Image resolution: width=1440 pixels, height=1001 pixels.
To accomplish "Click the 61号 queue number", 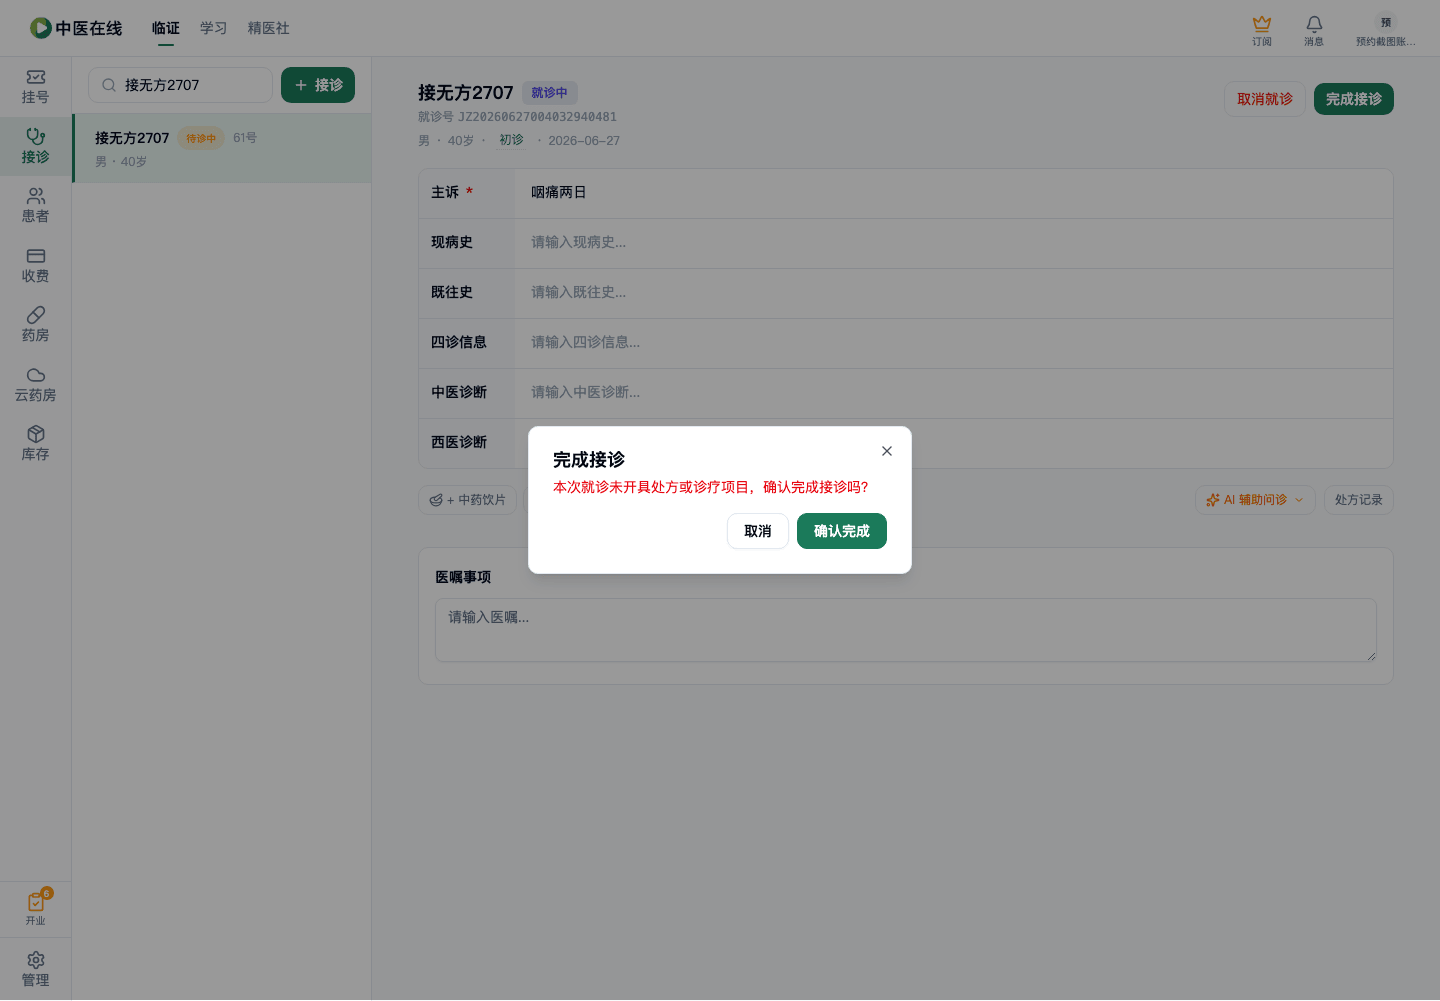I will tap(245, 138).
